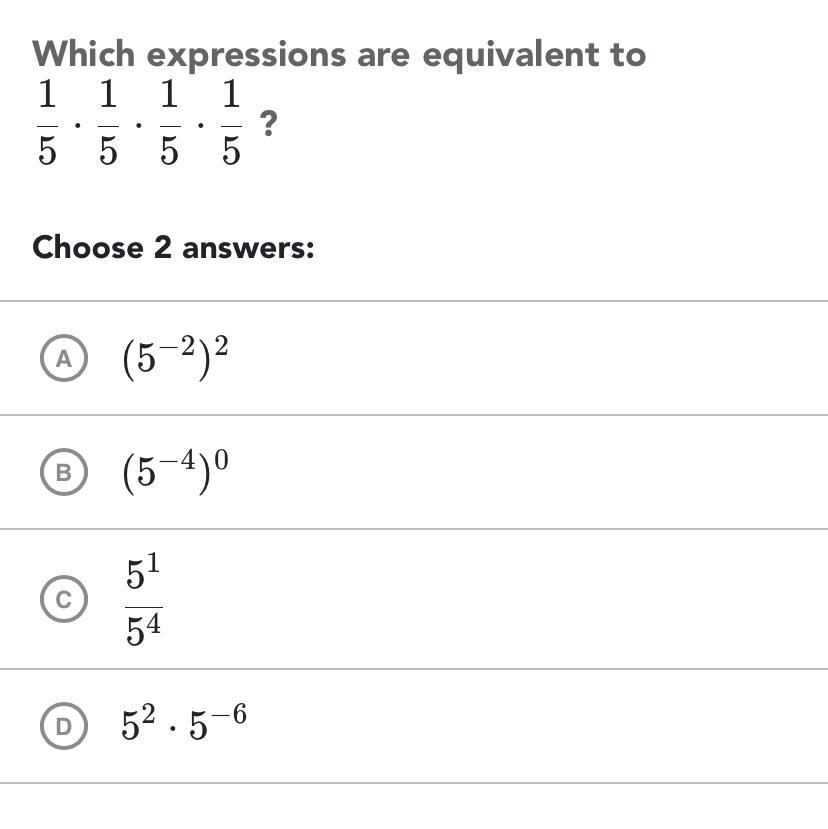Select answer choice C circle
Image resolution: width=828 pixels, height=829 pixels.
[x=64, y=598]
